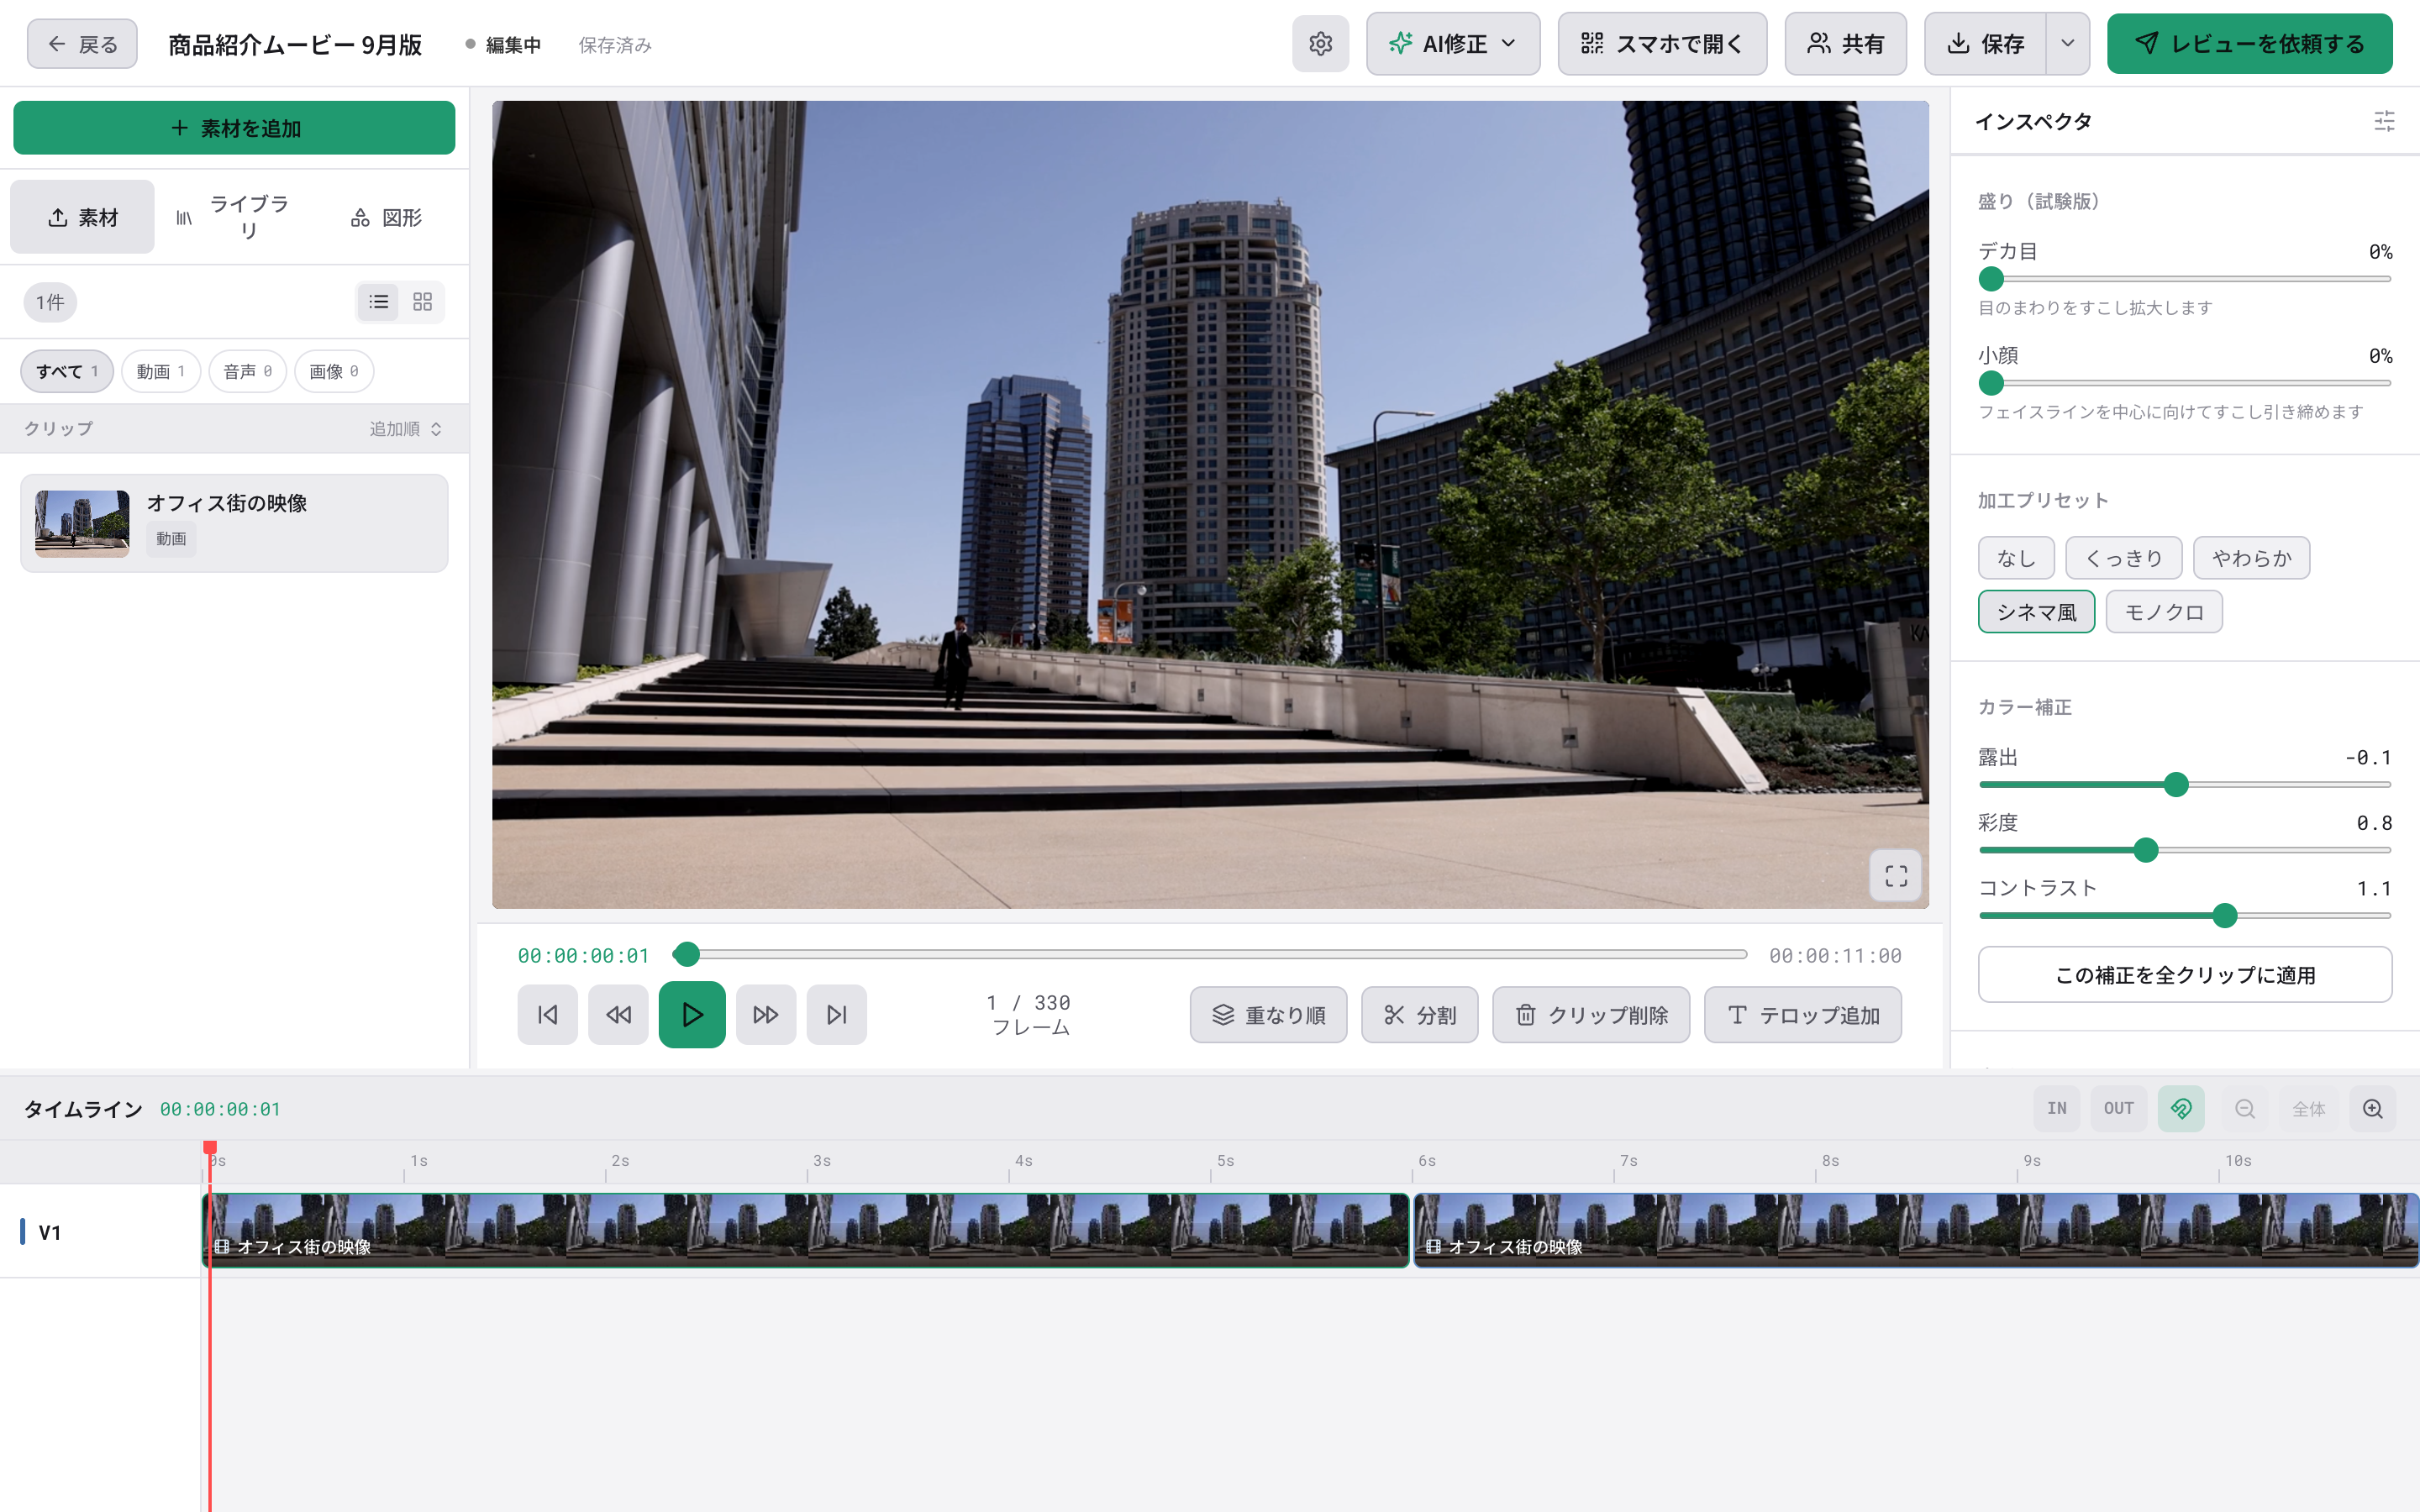Click the 露出 slider handle
The width and height of the screenshot is (2420, 1512).
point(2176,785)
